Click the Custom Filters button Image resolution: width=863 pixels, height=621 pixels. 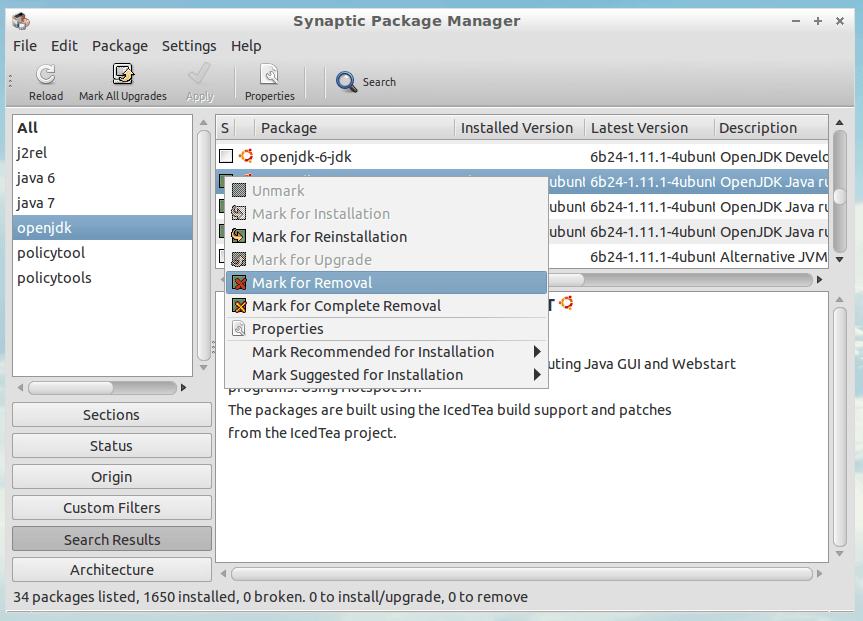coord(112,508)
